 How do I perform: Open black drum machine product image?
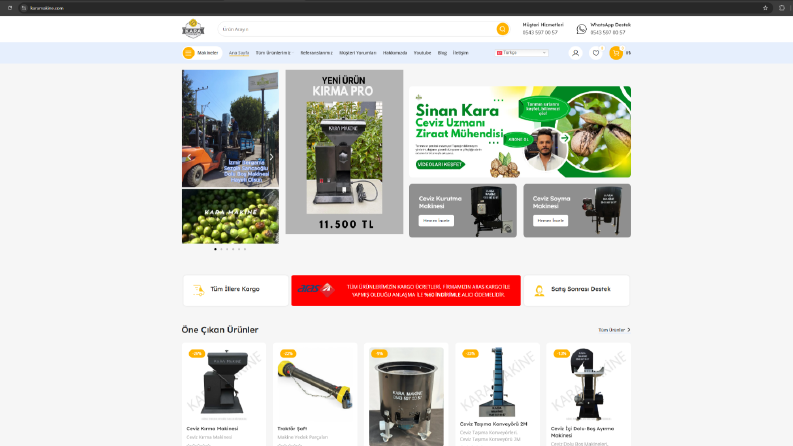406,396
